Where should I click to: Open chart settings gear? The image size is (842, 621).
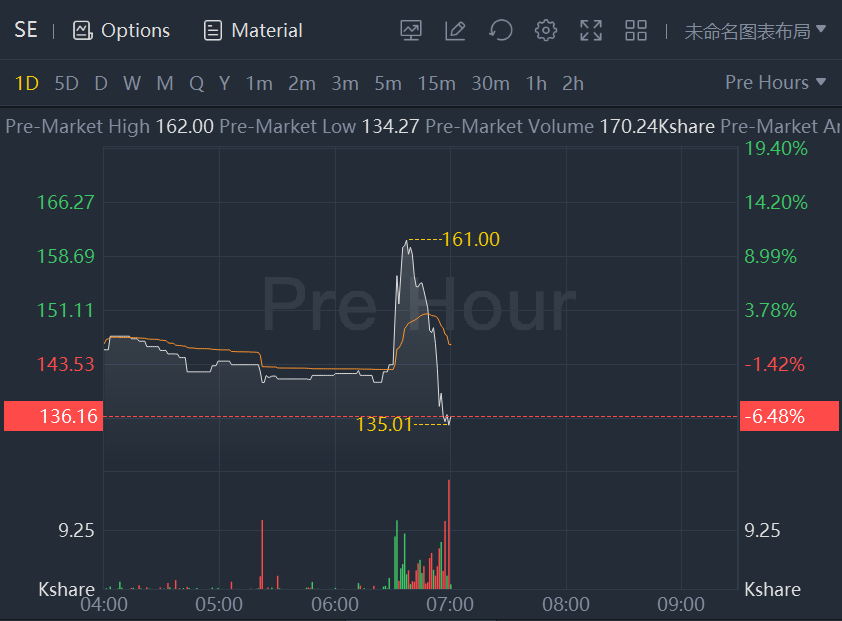tap(546, 30)
